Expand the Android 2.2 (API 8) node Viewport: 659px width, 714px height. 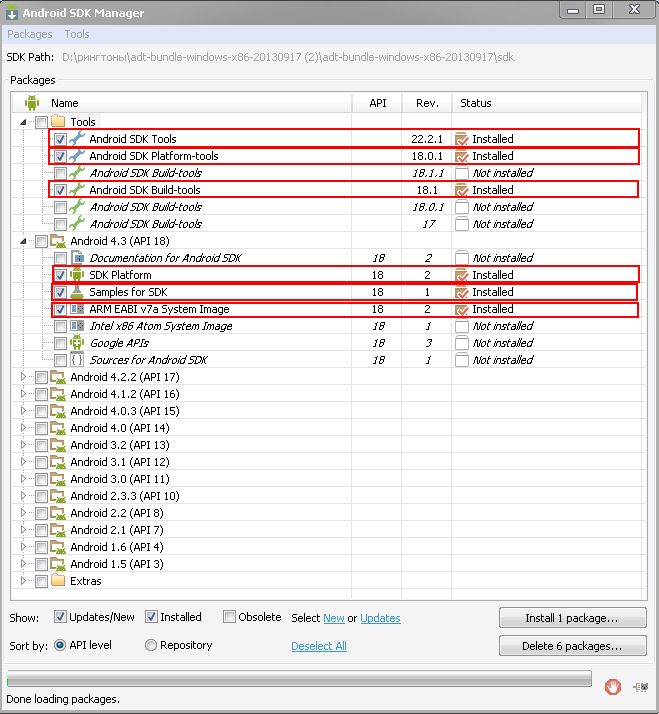pos(23,513)
